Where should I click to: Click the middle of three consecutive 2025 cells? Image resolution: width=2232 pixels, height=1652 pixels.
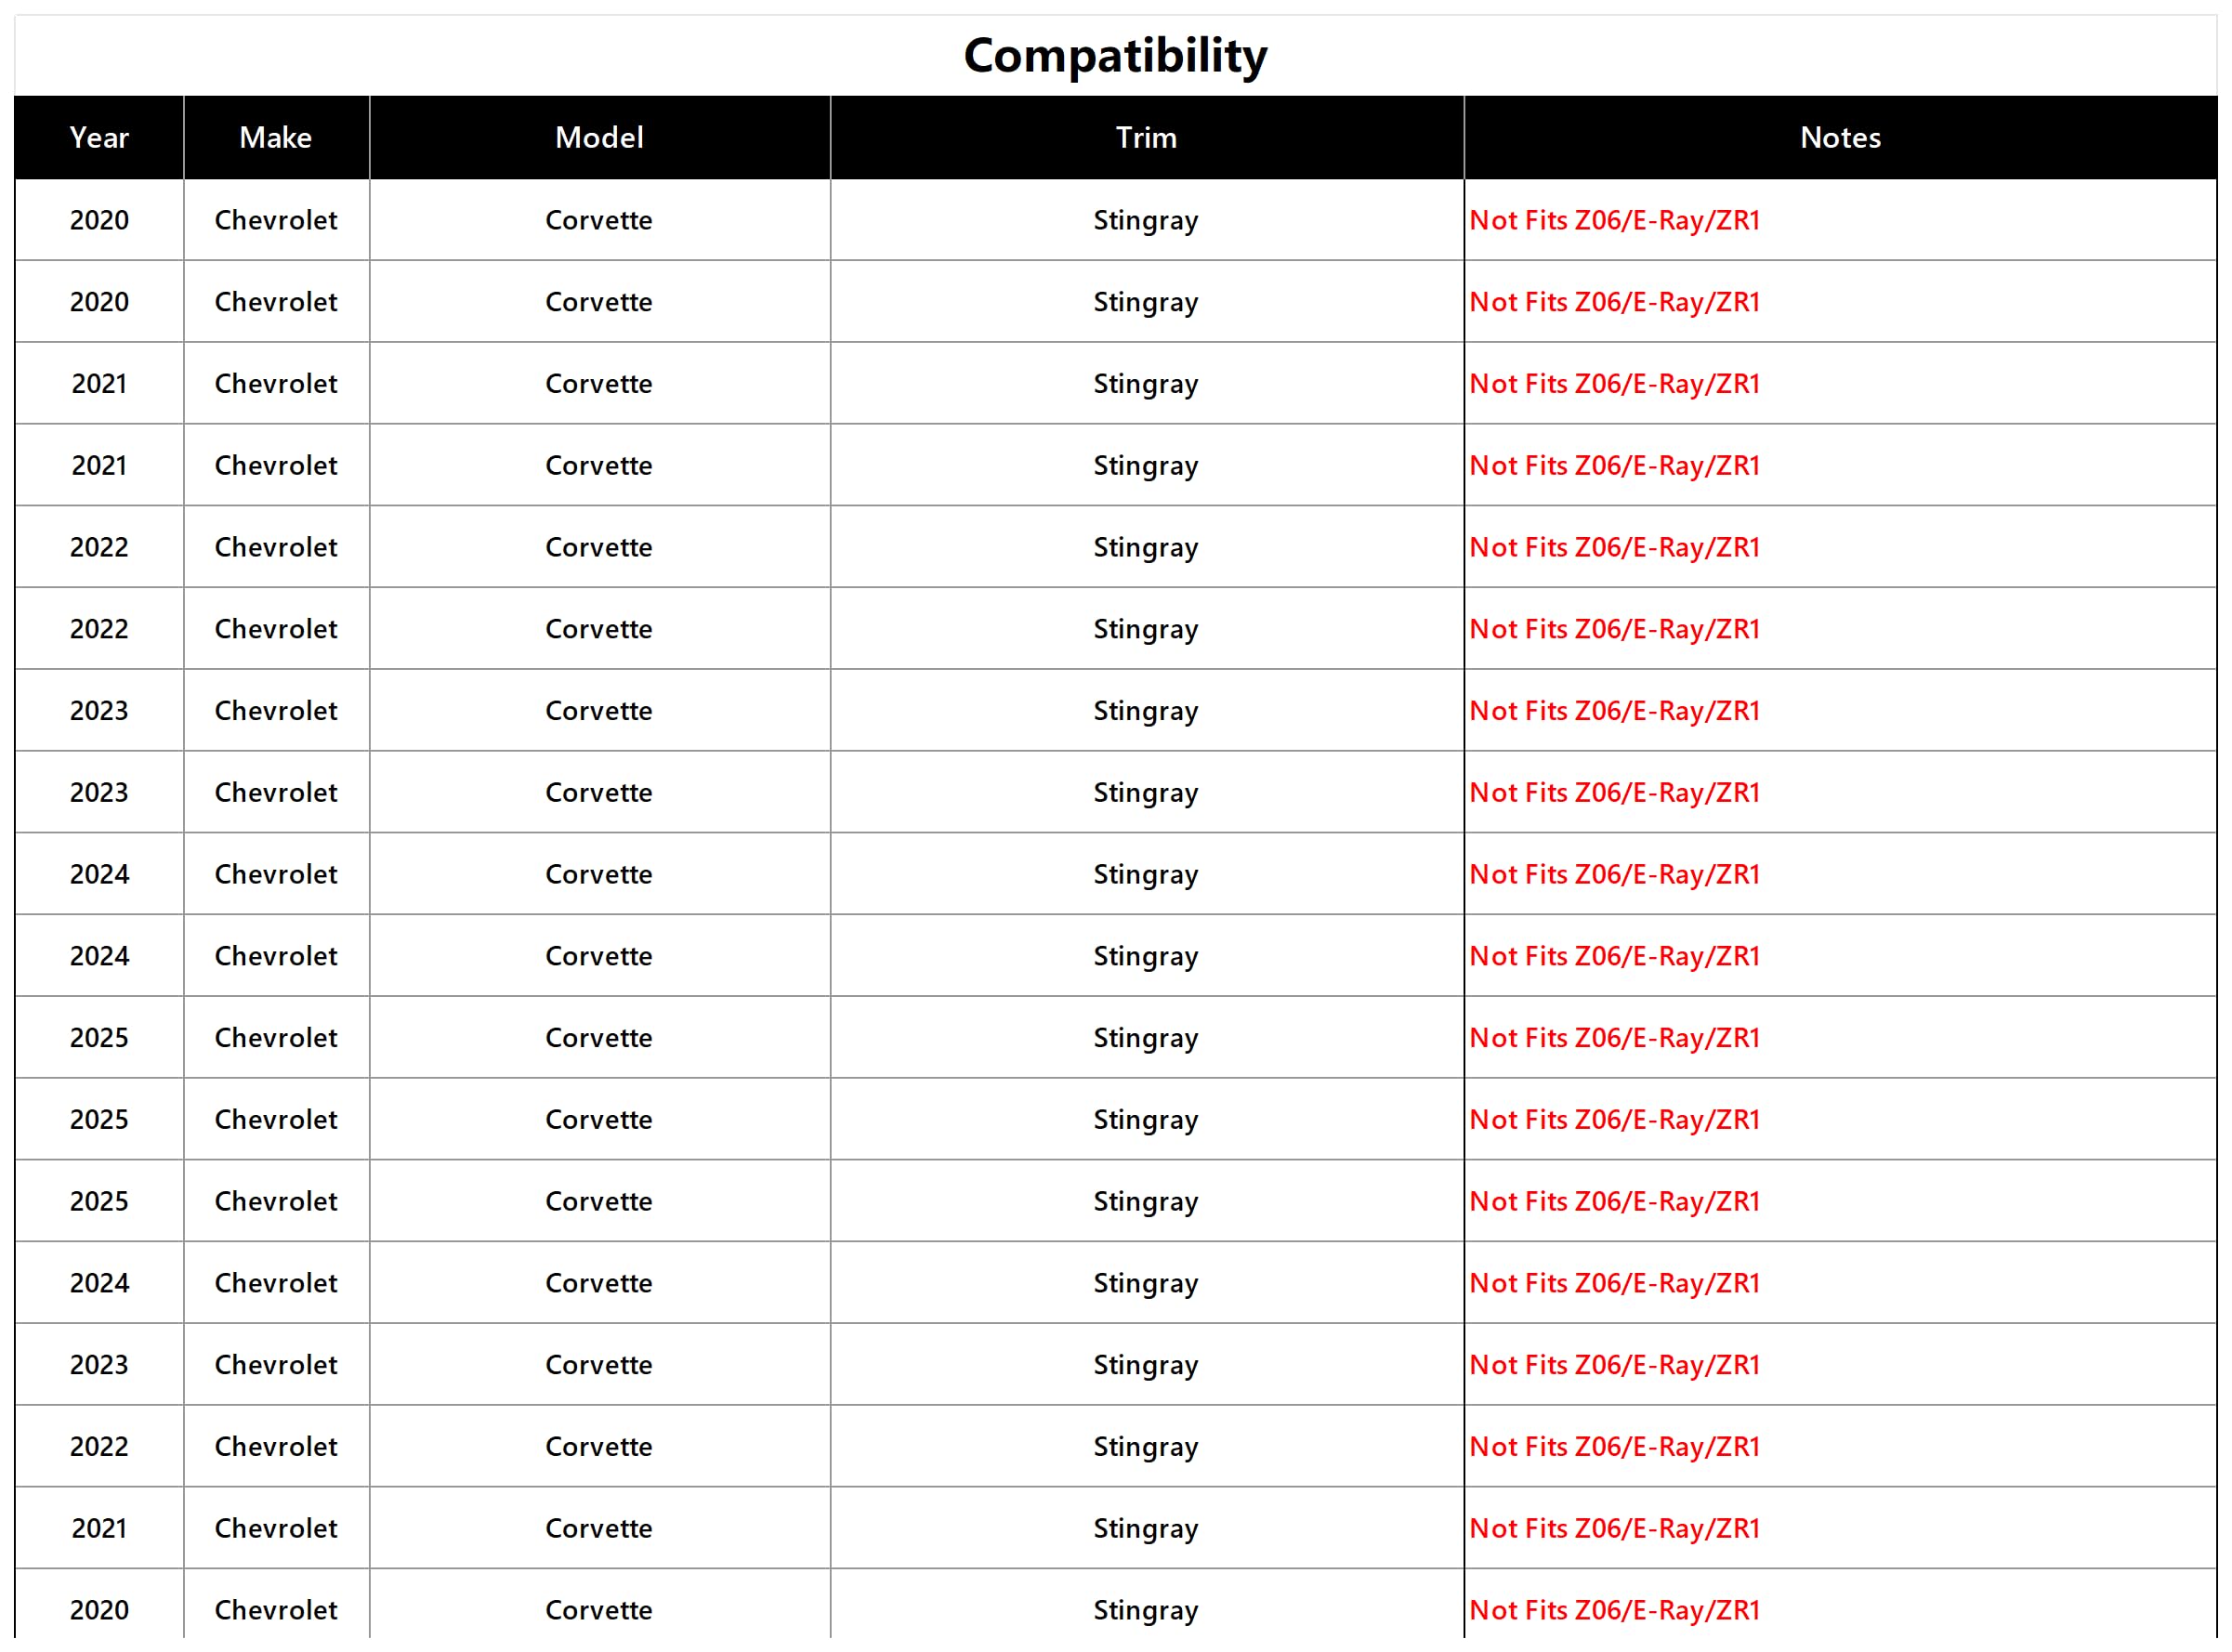click(99, 1120)
